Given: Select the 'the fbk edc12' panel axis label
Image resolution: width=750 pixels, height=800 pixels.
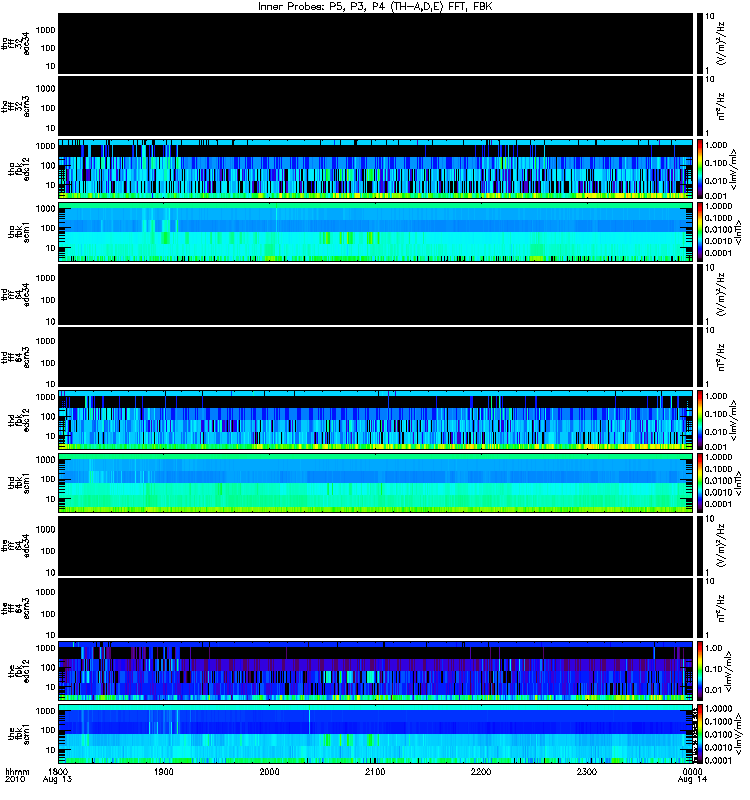Looking at the screenshot, I should (19, 671).
